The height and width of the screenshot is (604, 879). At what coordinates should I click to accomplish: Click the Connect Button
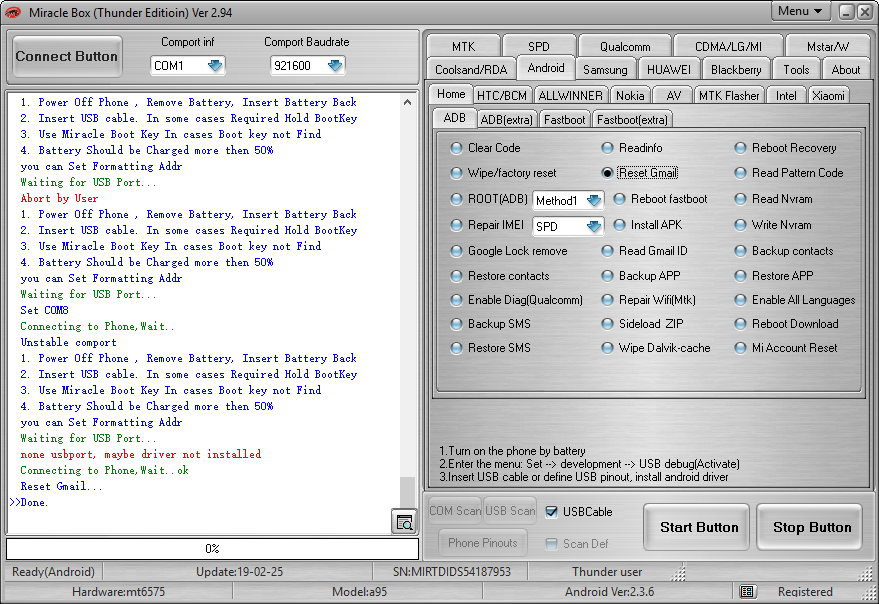67,56
